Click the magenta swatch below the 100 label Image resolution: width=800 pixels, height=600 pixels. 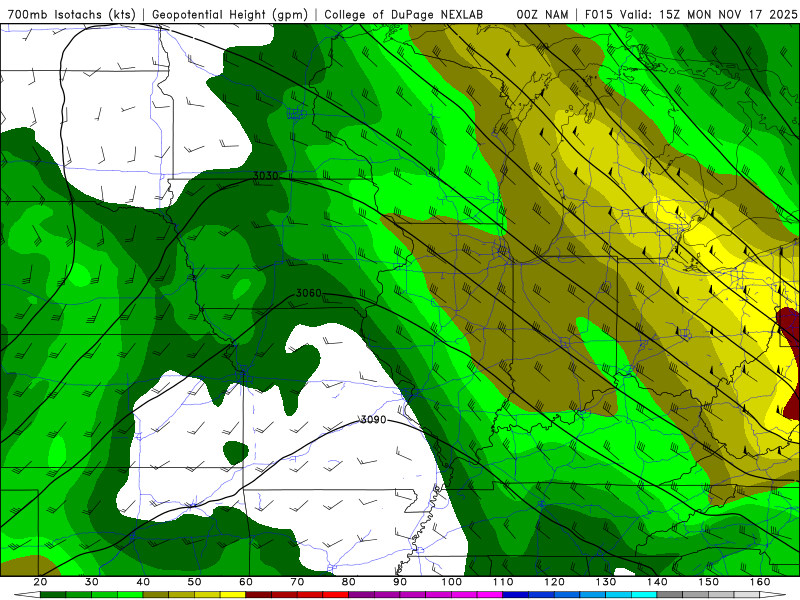(464, 595)
